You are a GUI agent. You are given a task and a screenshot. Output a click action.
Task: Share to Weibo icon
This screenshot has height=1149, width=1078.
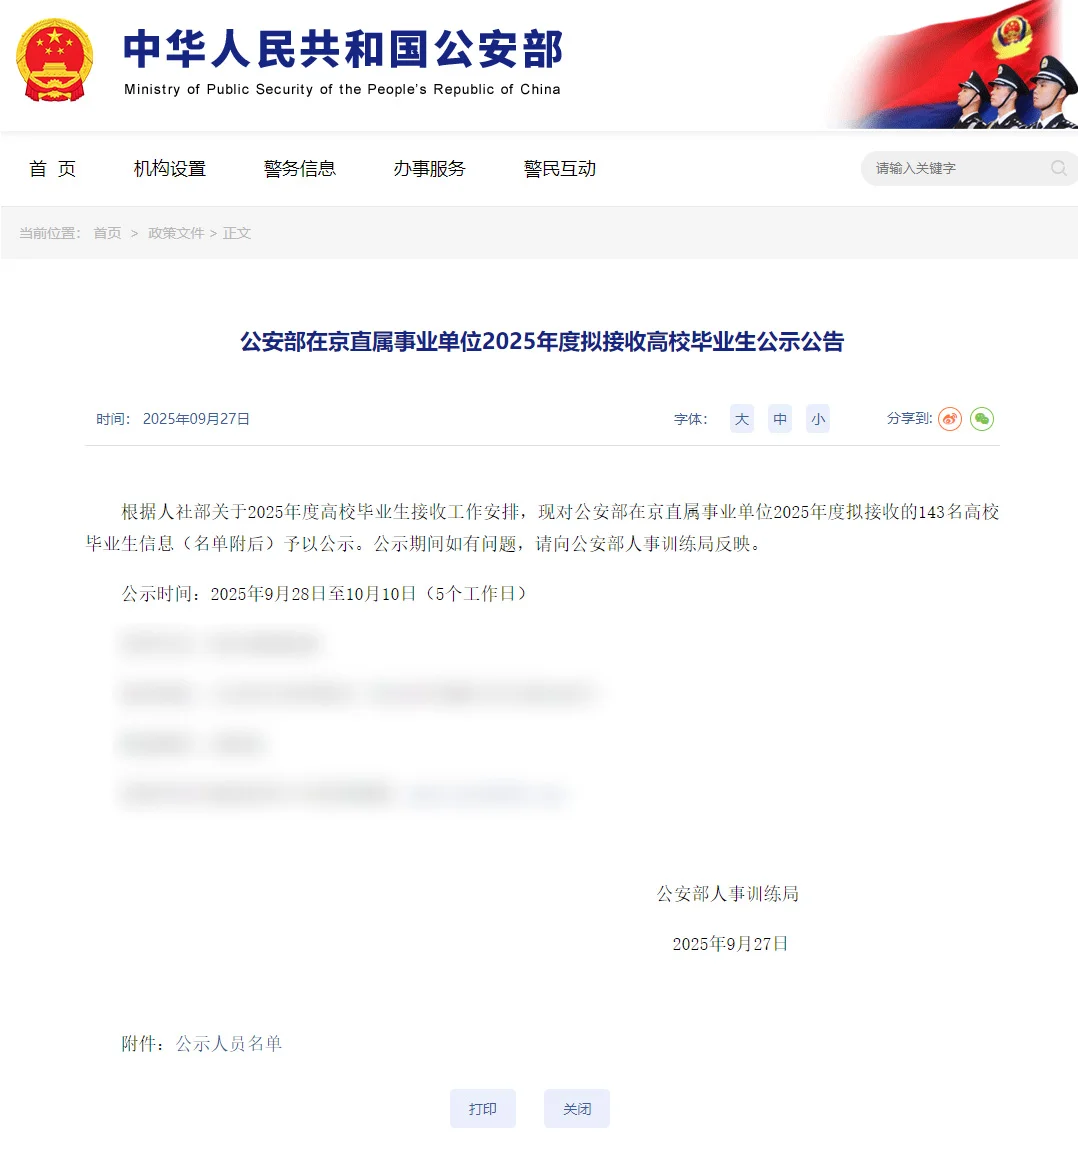tap(950, 419)
